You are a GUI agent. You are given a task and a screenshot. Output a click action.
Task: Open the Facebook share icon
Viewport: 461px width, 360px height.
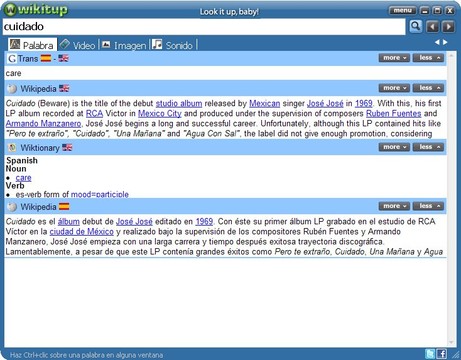(x=441, y=353)
